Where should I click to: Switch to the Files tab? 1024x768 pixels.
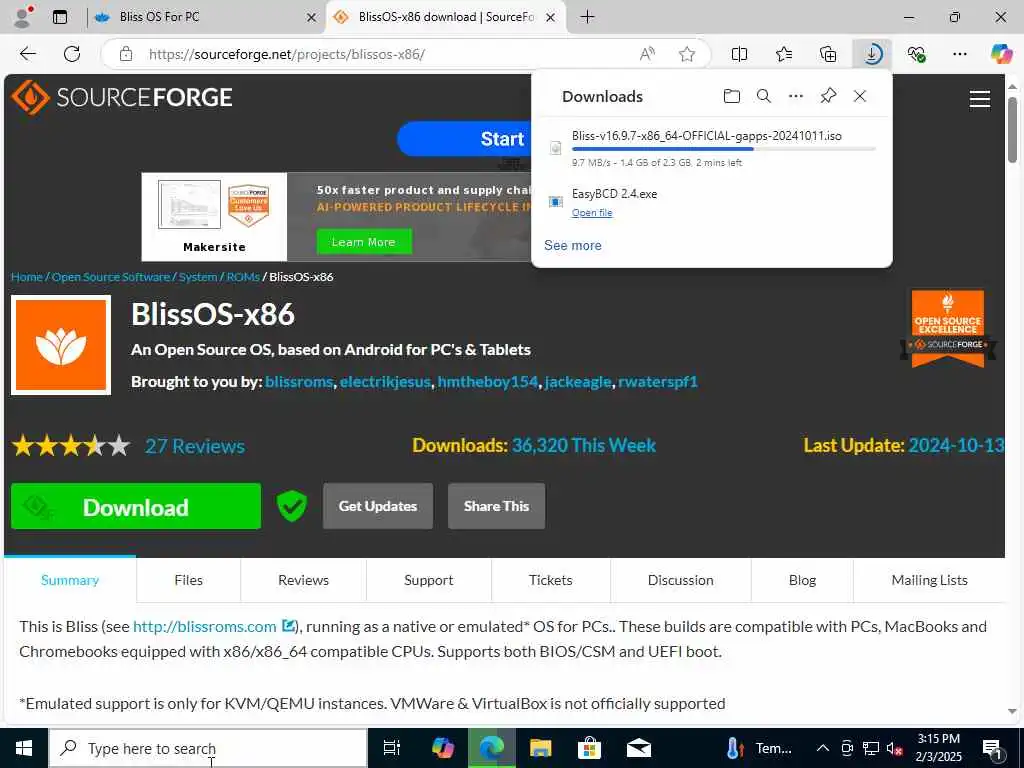click(x=188, y=580)
